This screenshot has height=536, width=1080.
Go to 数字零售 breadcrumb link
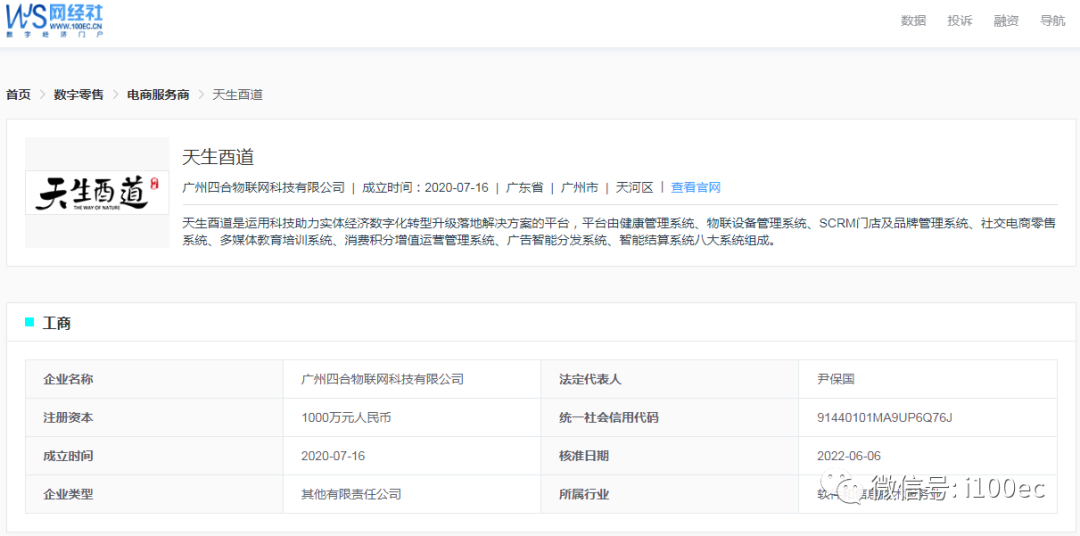pyautogui.click(x=79, y=95)
